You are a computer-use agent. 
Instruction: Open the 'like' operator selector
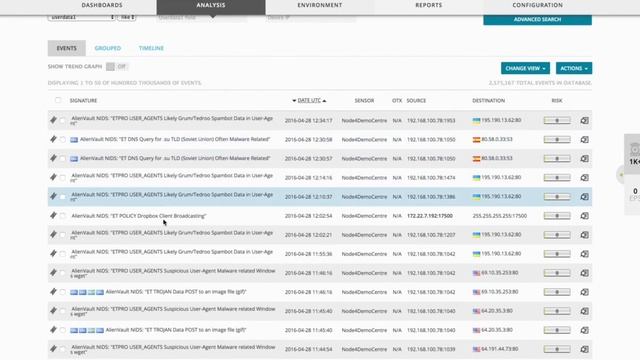pos(127,18)
